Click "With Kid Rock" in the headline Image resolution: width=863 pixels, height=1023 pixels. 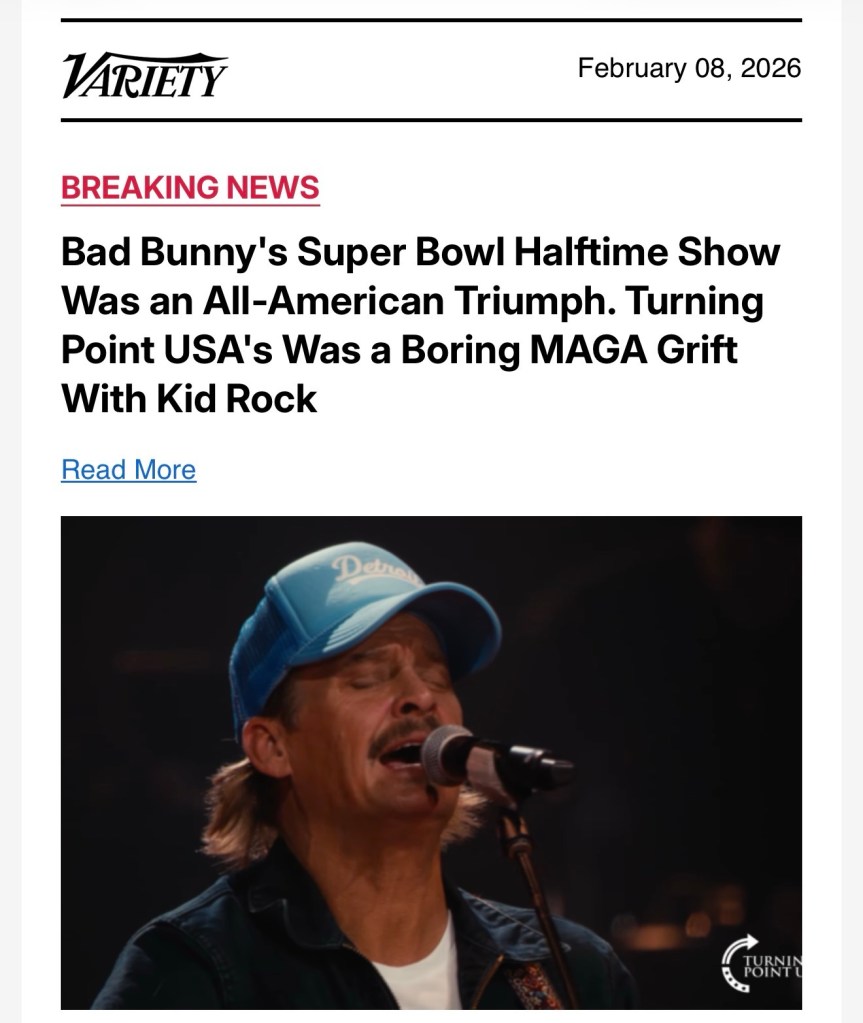189,398
